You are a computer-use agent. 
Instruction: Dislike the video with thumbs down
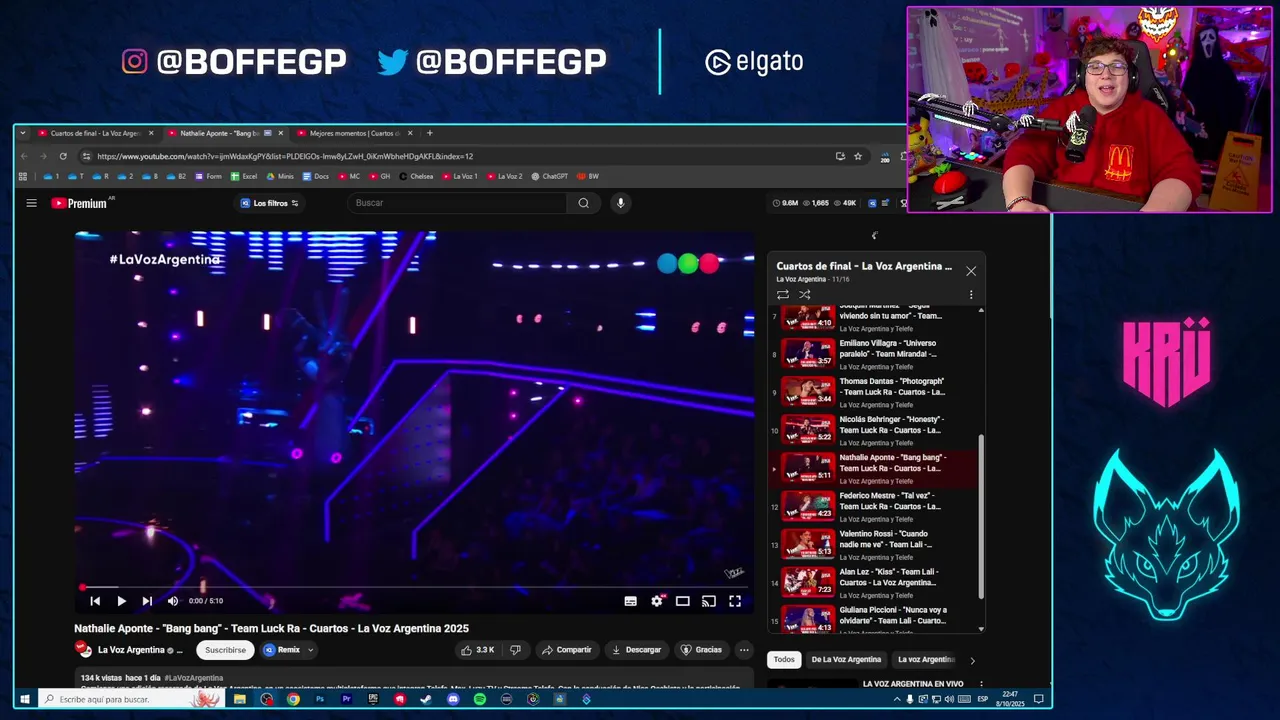(515, 650)
